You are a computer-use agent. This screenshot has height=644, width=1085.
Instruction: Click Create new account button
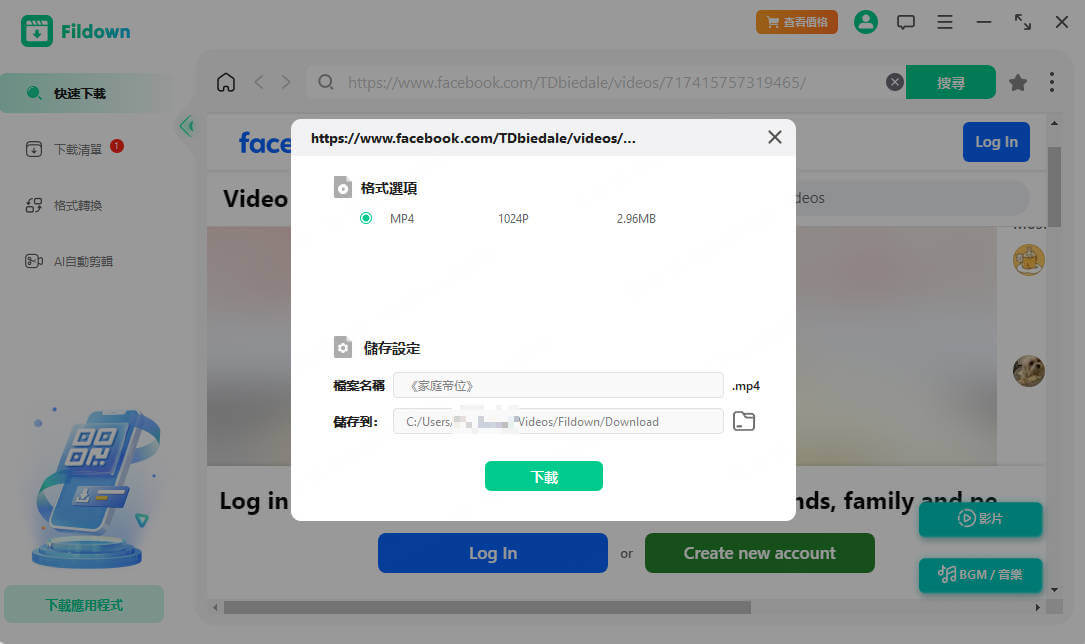pos(759,553)
